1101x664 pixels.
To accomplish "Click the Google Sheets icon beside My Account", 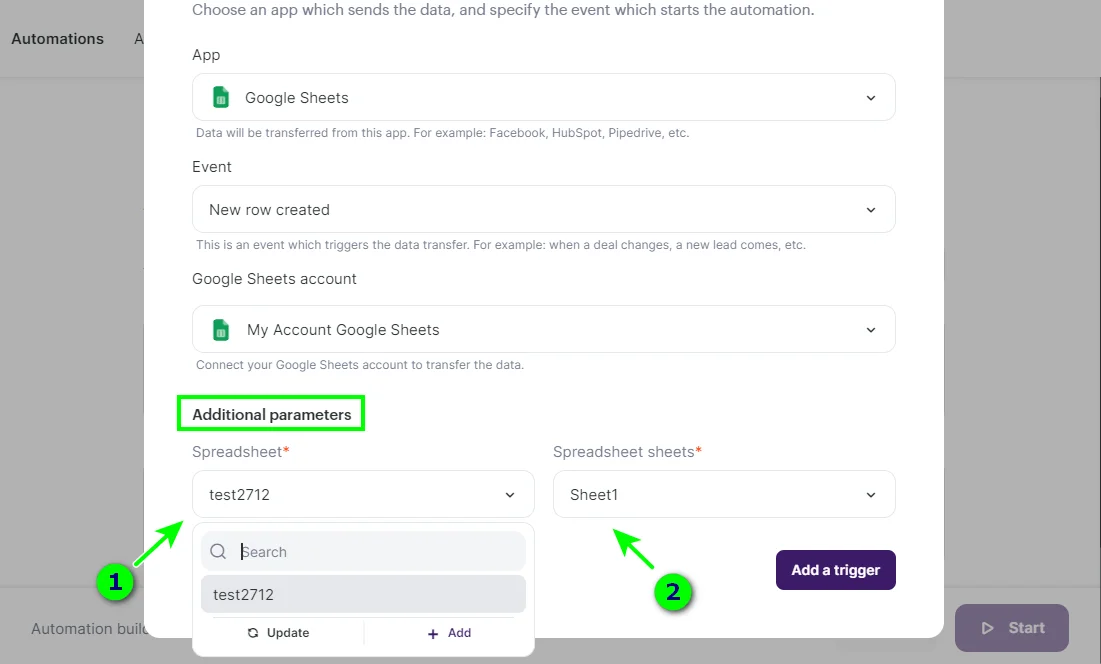I will pos(220,328).
